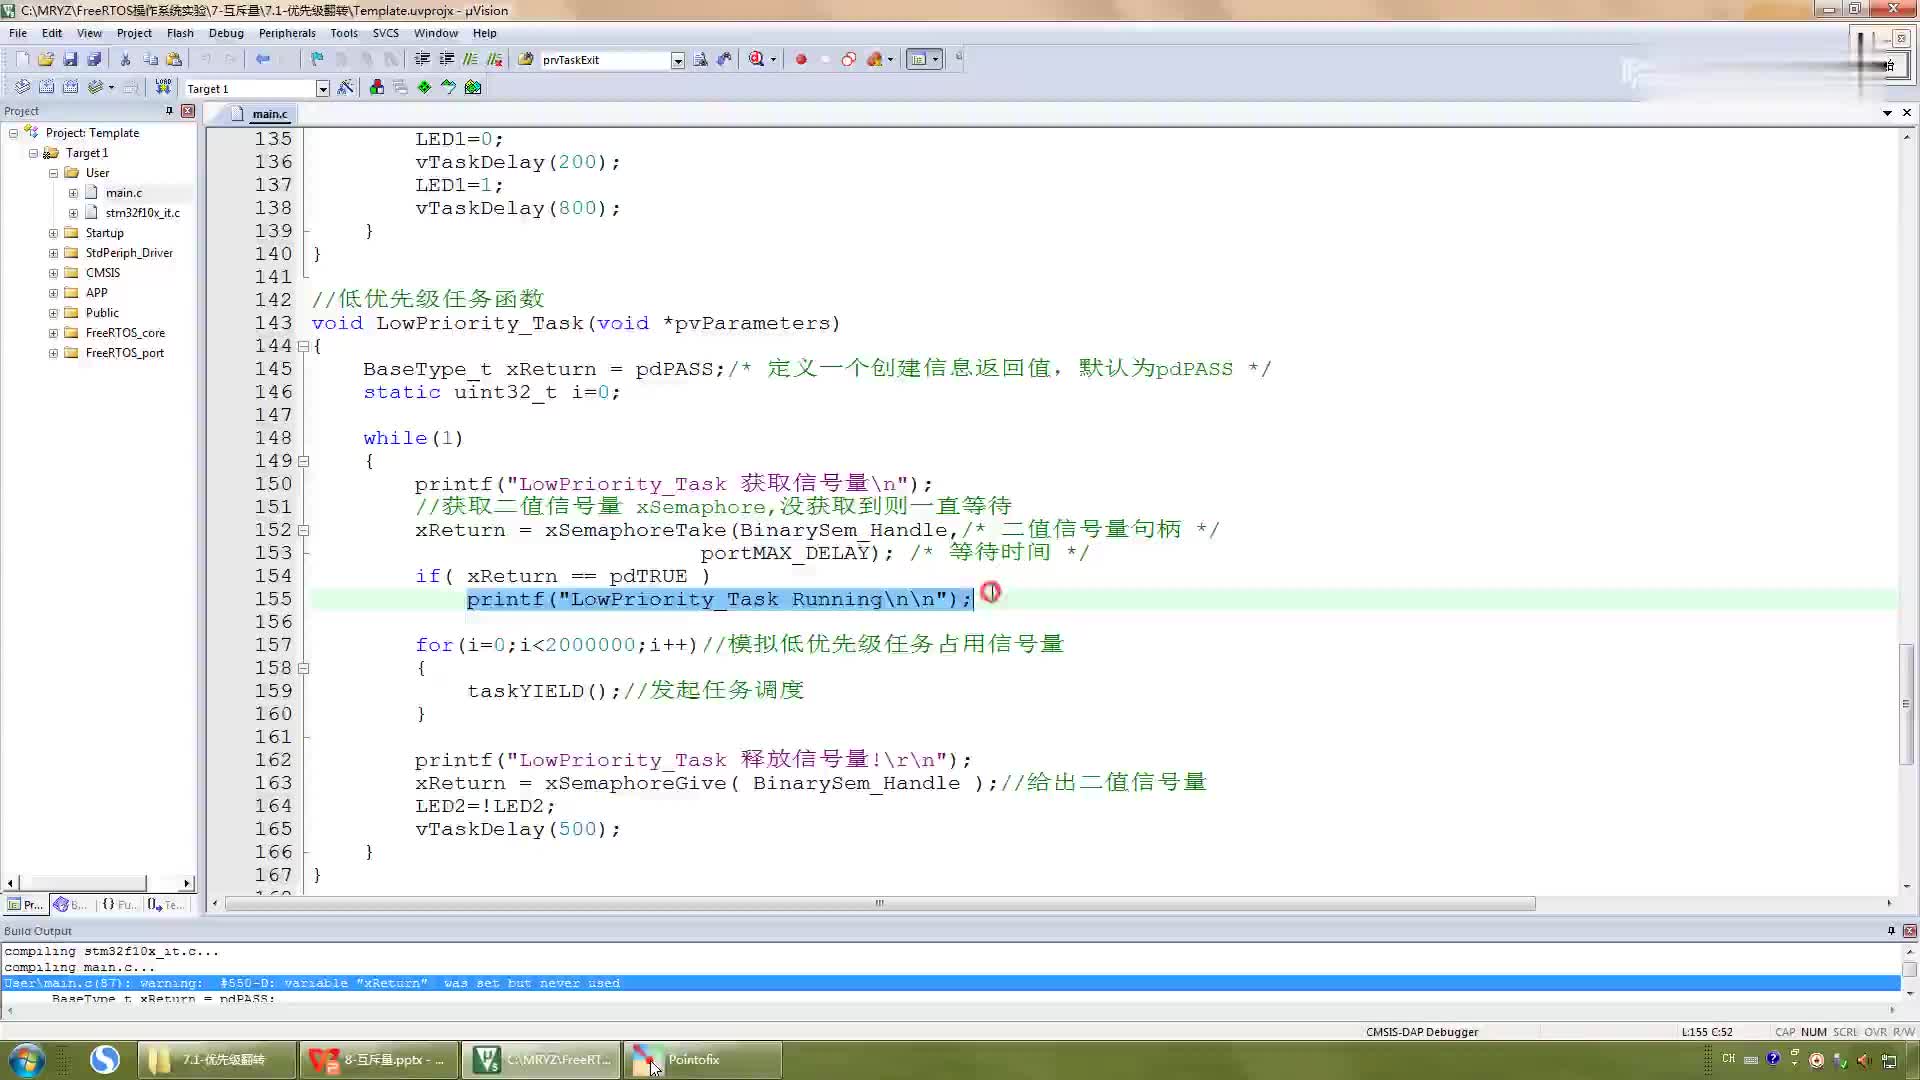Collapse the Target 1 tree node
Viewport: 1920px width, 1080px height.
point(33,153)
